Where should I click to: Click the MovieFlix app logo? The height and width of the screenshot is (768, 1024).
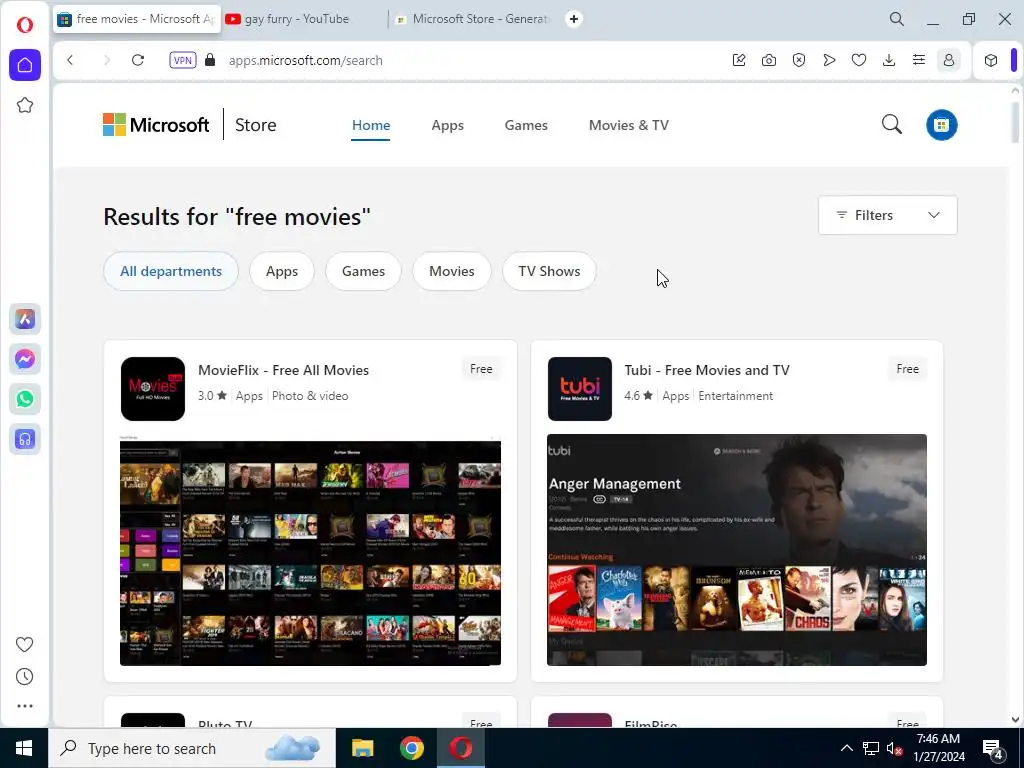(x=153, y=389)
